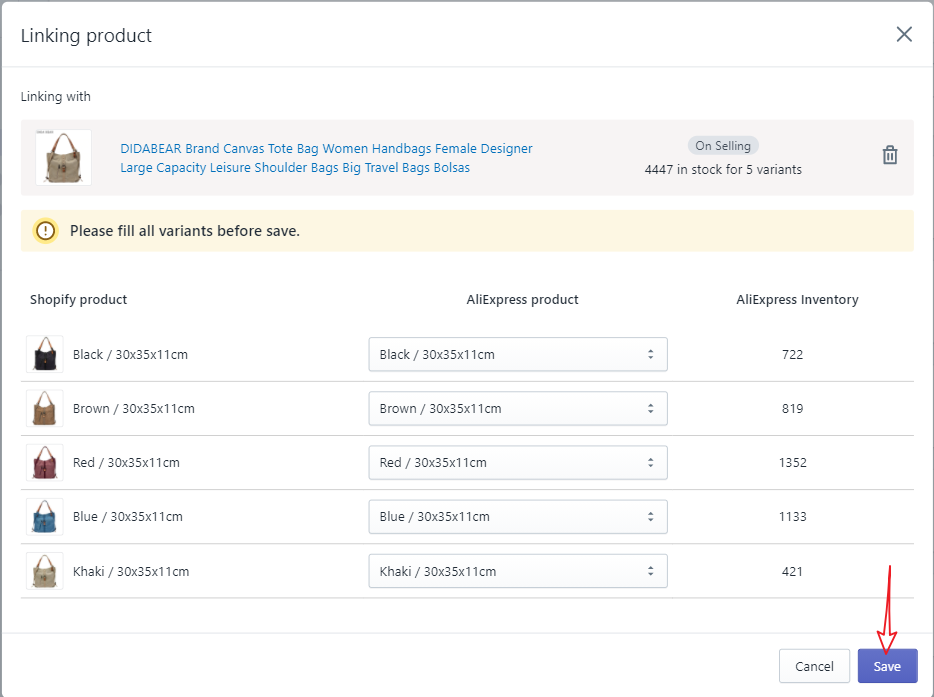Click the trash icon to delete linked product

(889, 155)
